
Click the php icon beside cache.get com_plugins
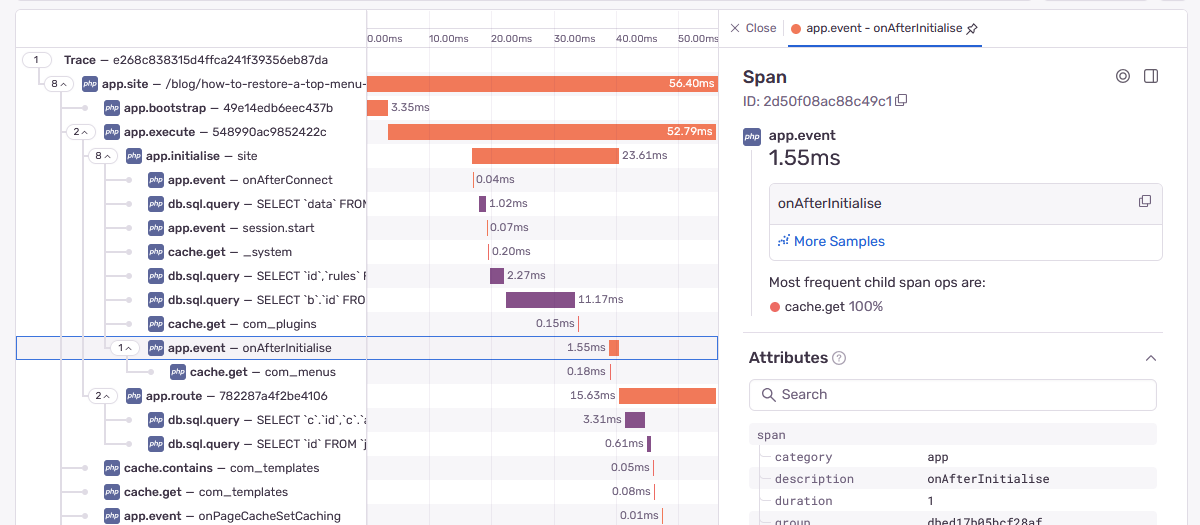(156, 324)
